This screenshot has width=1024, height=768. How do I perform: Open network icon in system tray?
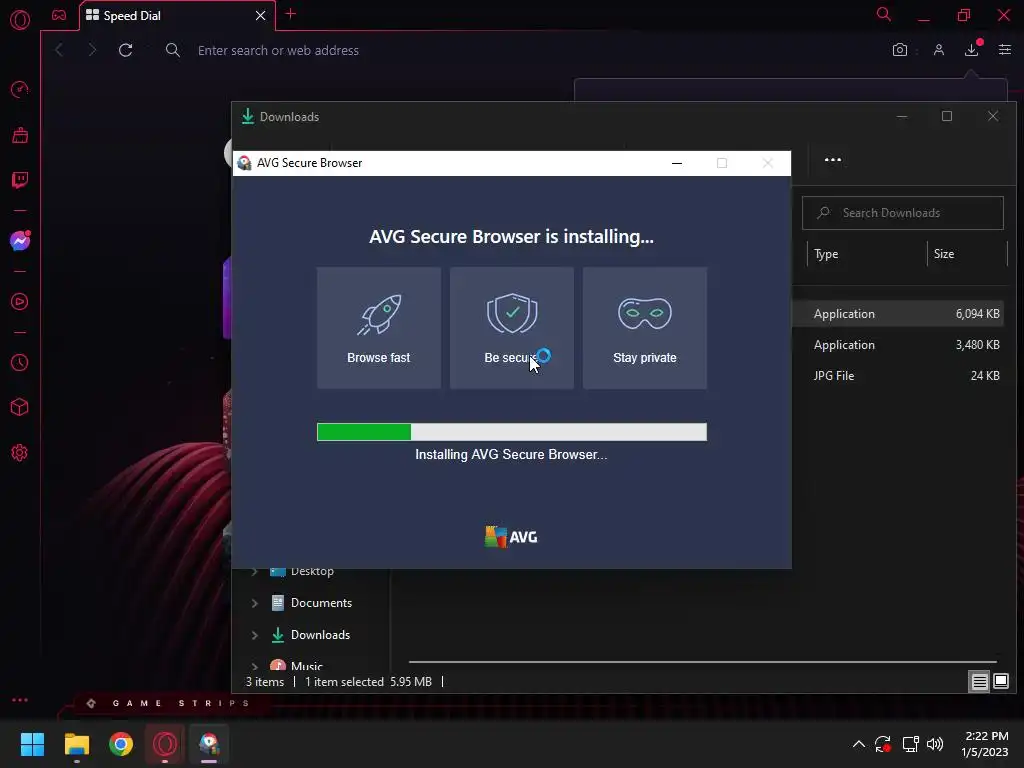910,744
